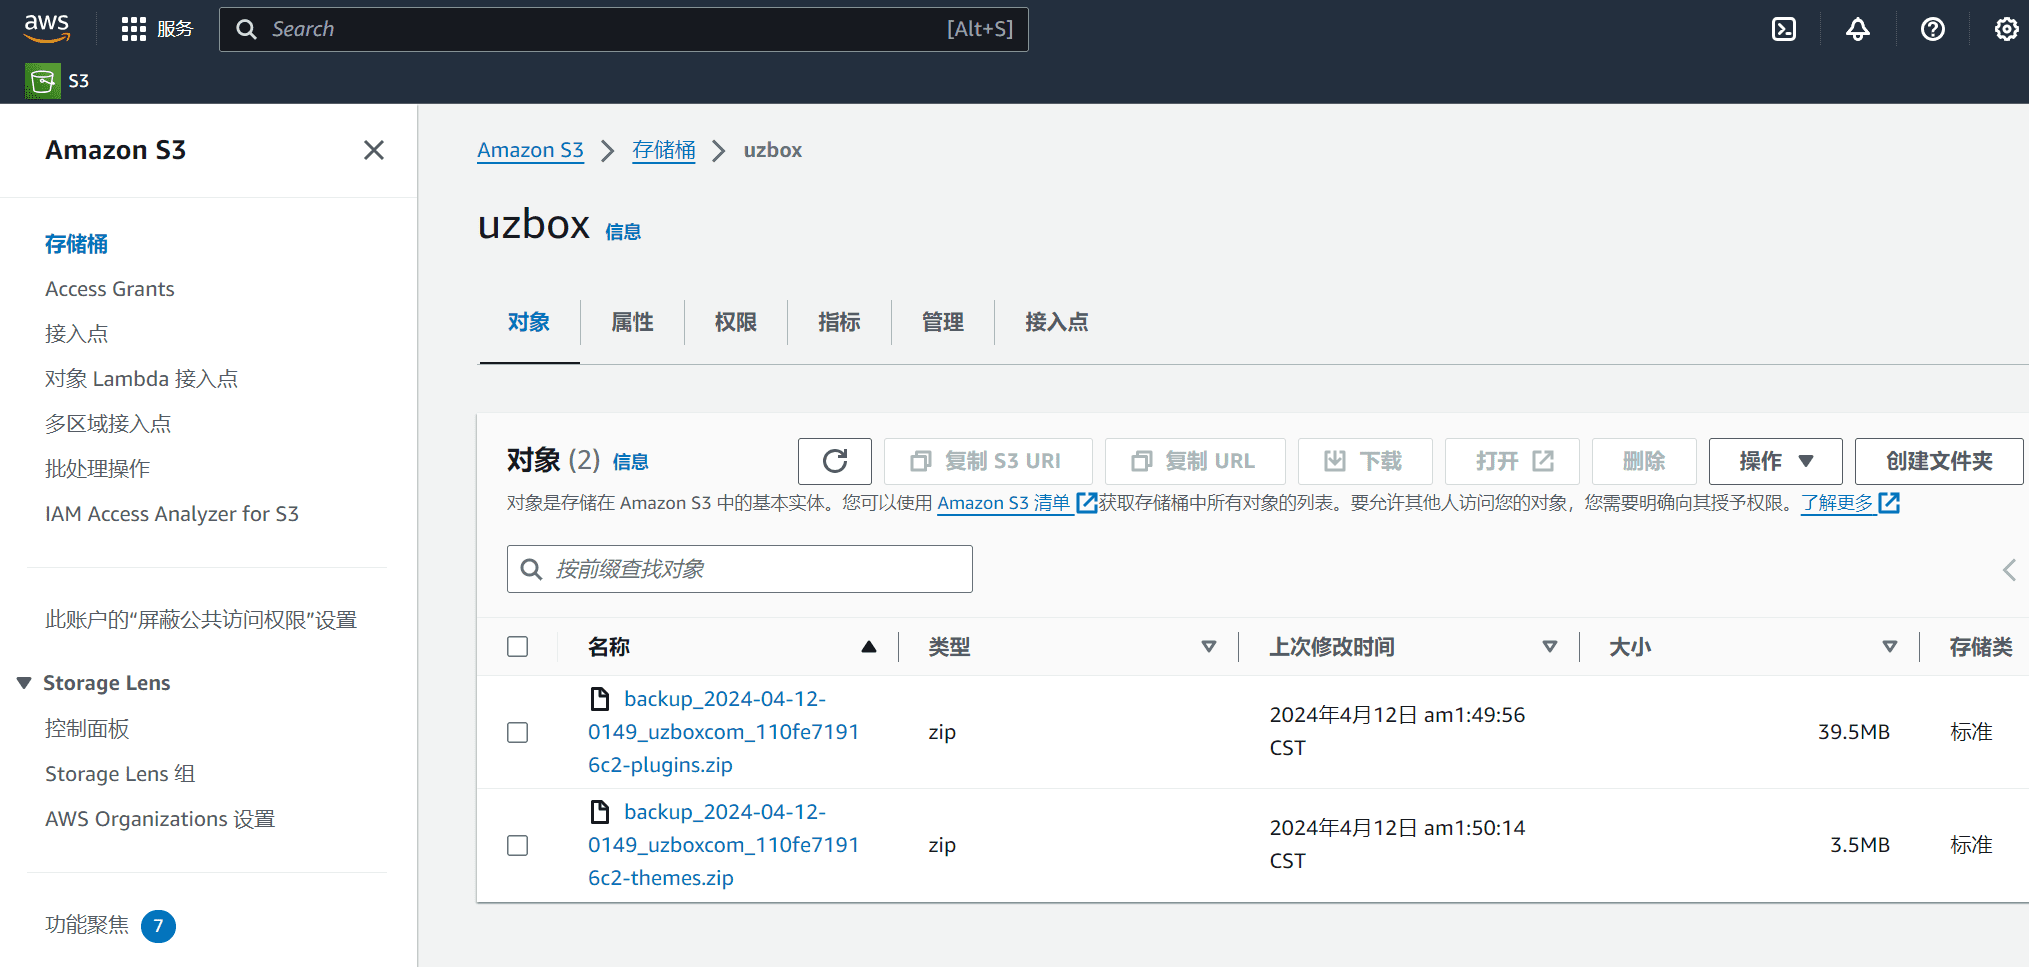2029x967 pixels.
Task: Select the backup plugins.zip checkbox
Action: pyautogui.click(x=517, y=732)
